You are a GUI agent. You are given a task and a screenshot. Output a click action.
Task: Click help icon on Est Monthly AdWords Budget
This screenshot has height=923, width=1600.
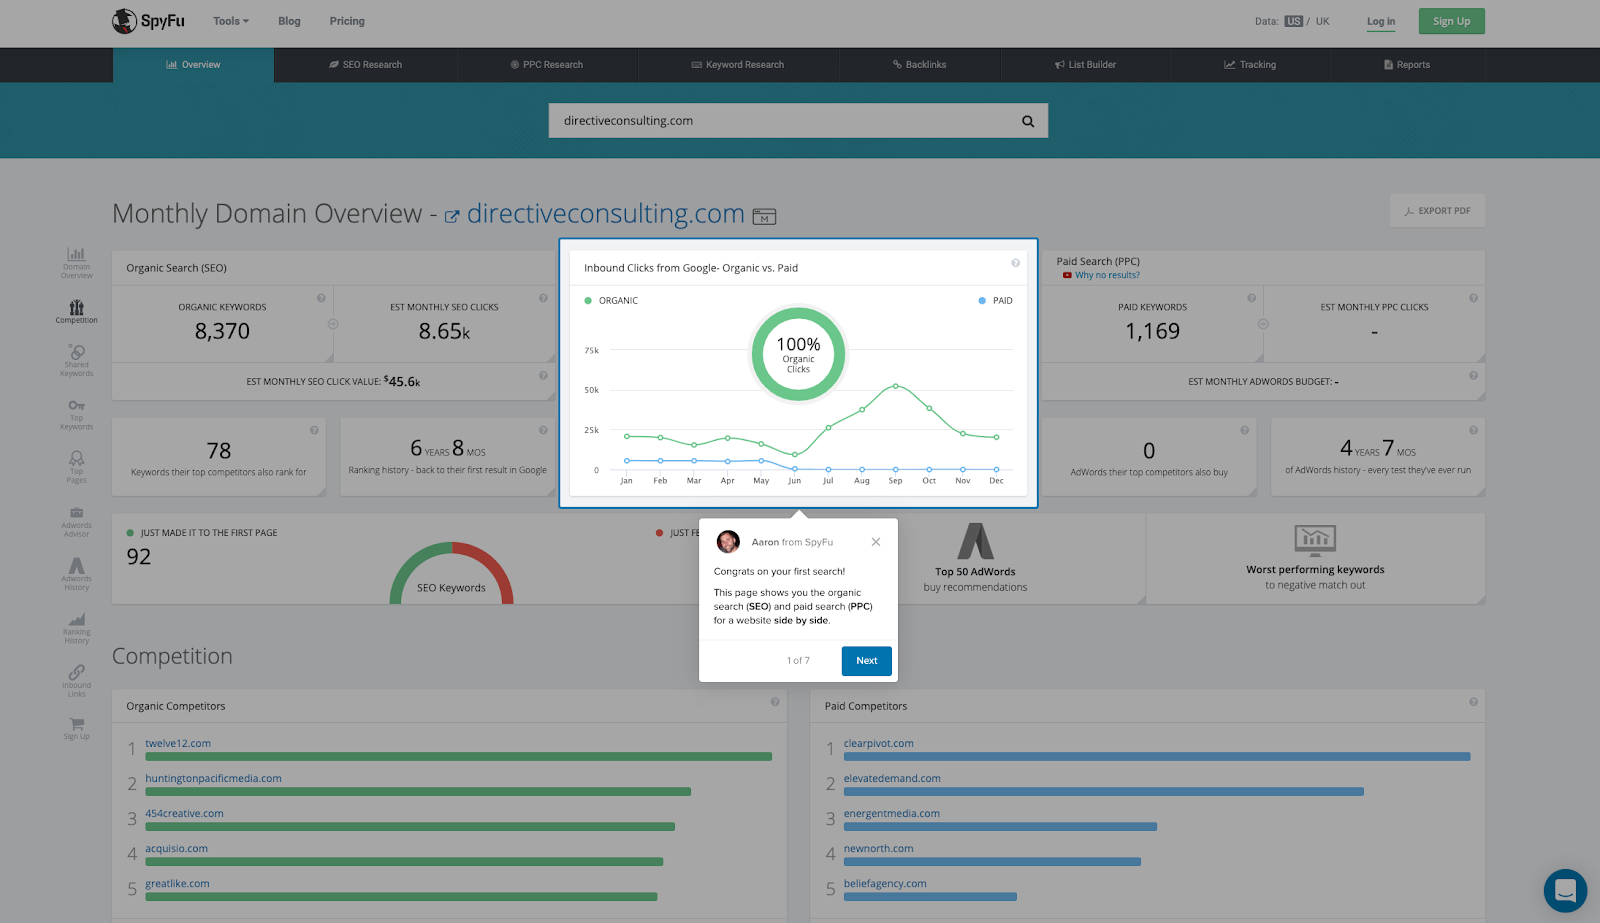tap(1473, 376)
